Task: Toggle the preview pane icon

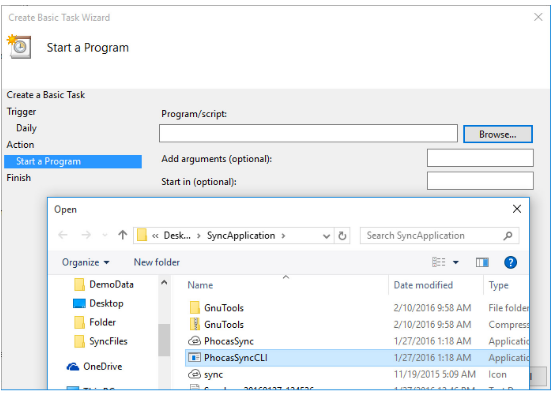Action: [482, 262]
